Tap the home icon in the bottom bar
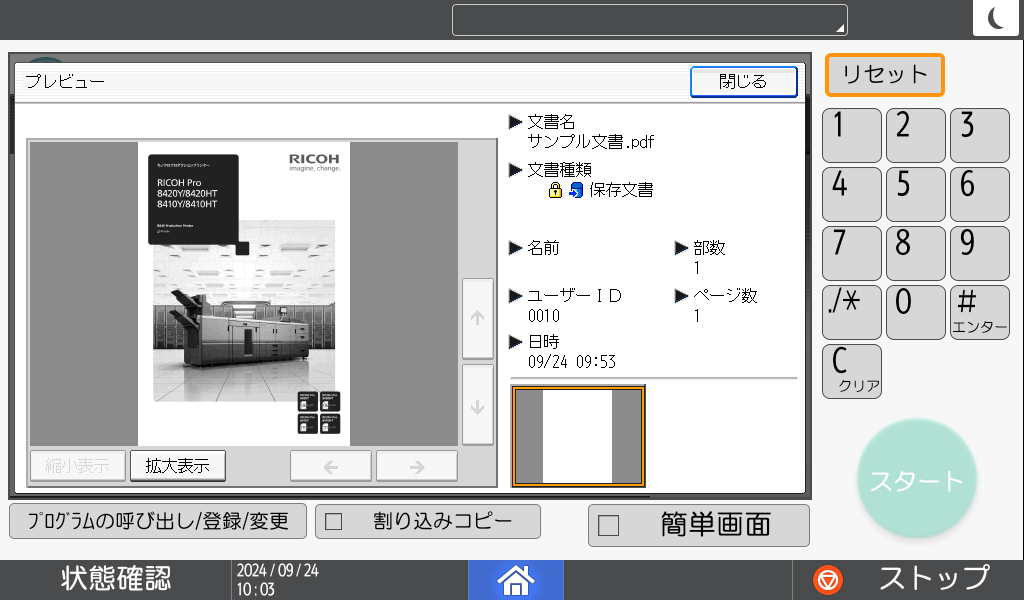Screen dimensions: 1024x600 (x=516, y=579)
